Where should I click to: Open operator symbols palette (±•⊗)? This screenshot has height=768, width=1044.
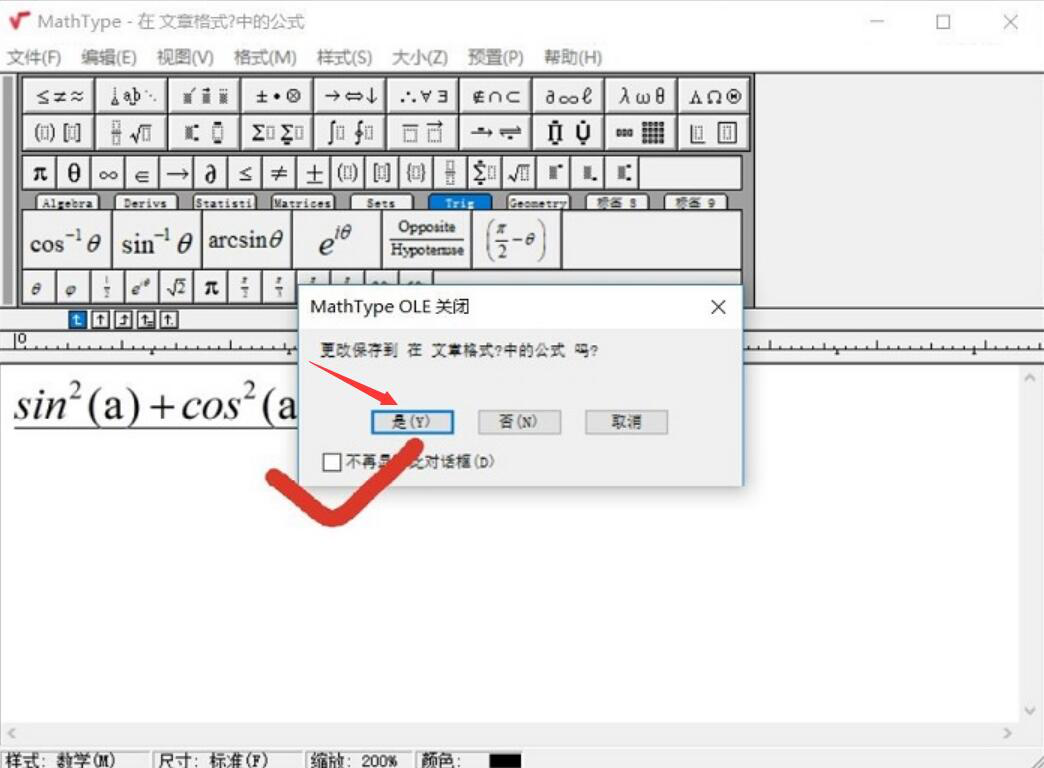(x=278, y=97)
